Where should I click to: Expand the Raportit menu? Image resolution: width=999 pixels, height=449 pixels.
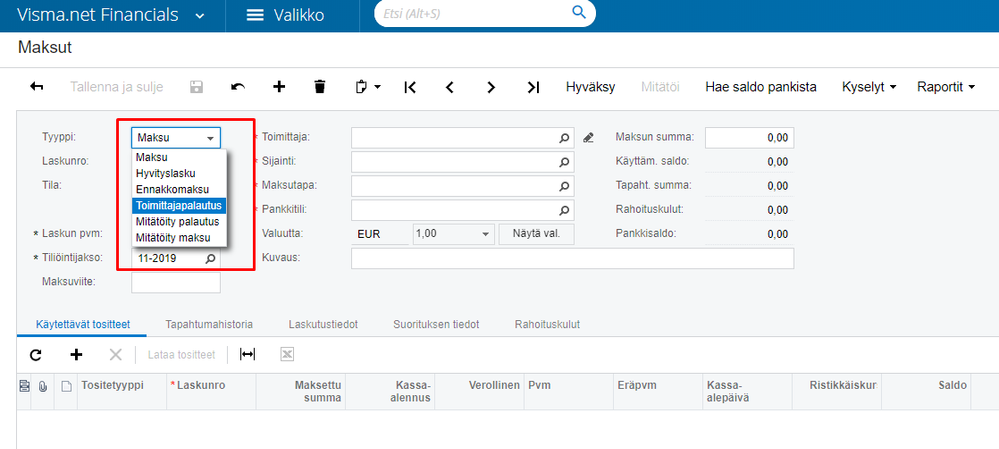(x=945, y=87)
